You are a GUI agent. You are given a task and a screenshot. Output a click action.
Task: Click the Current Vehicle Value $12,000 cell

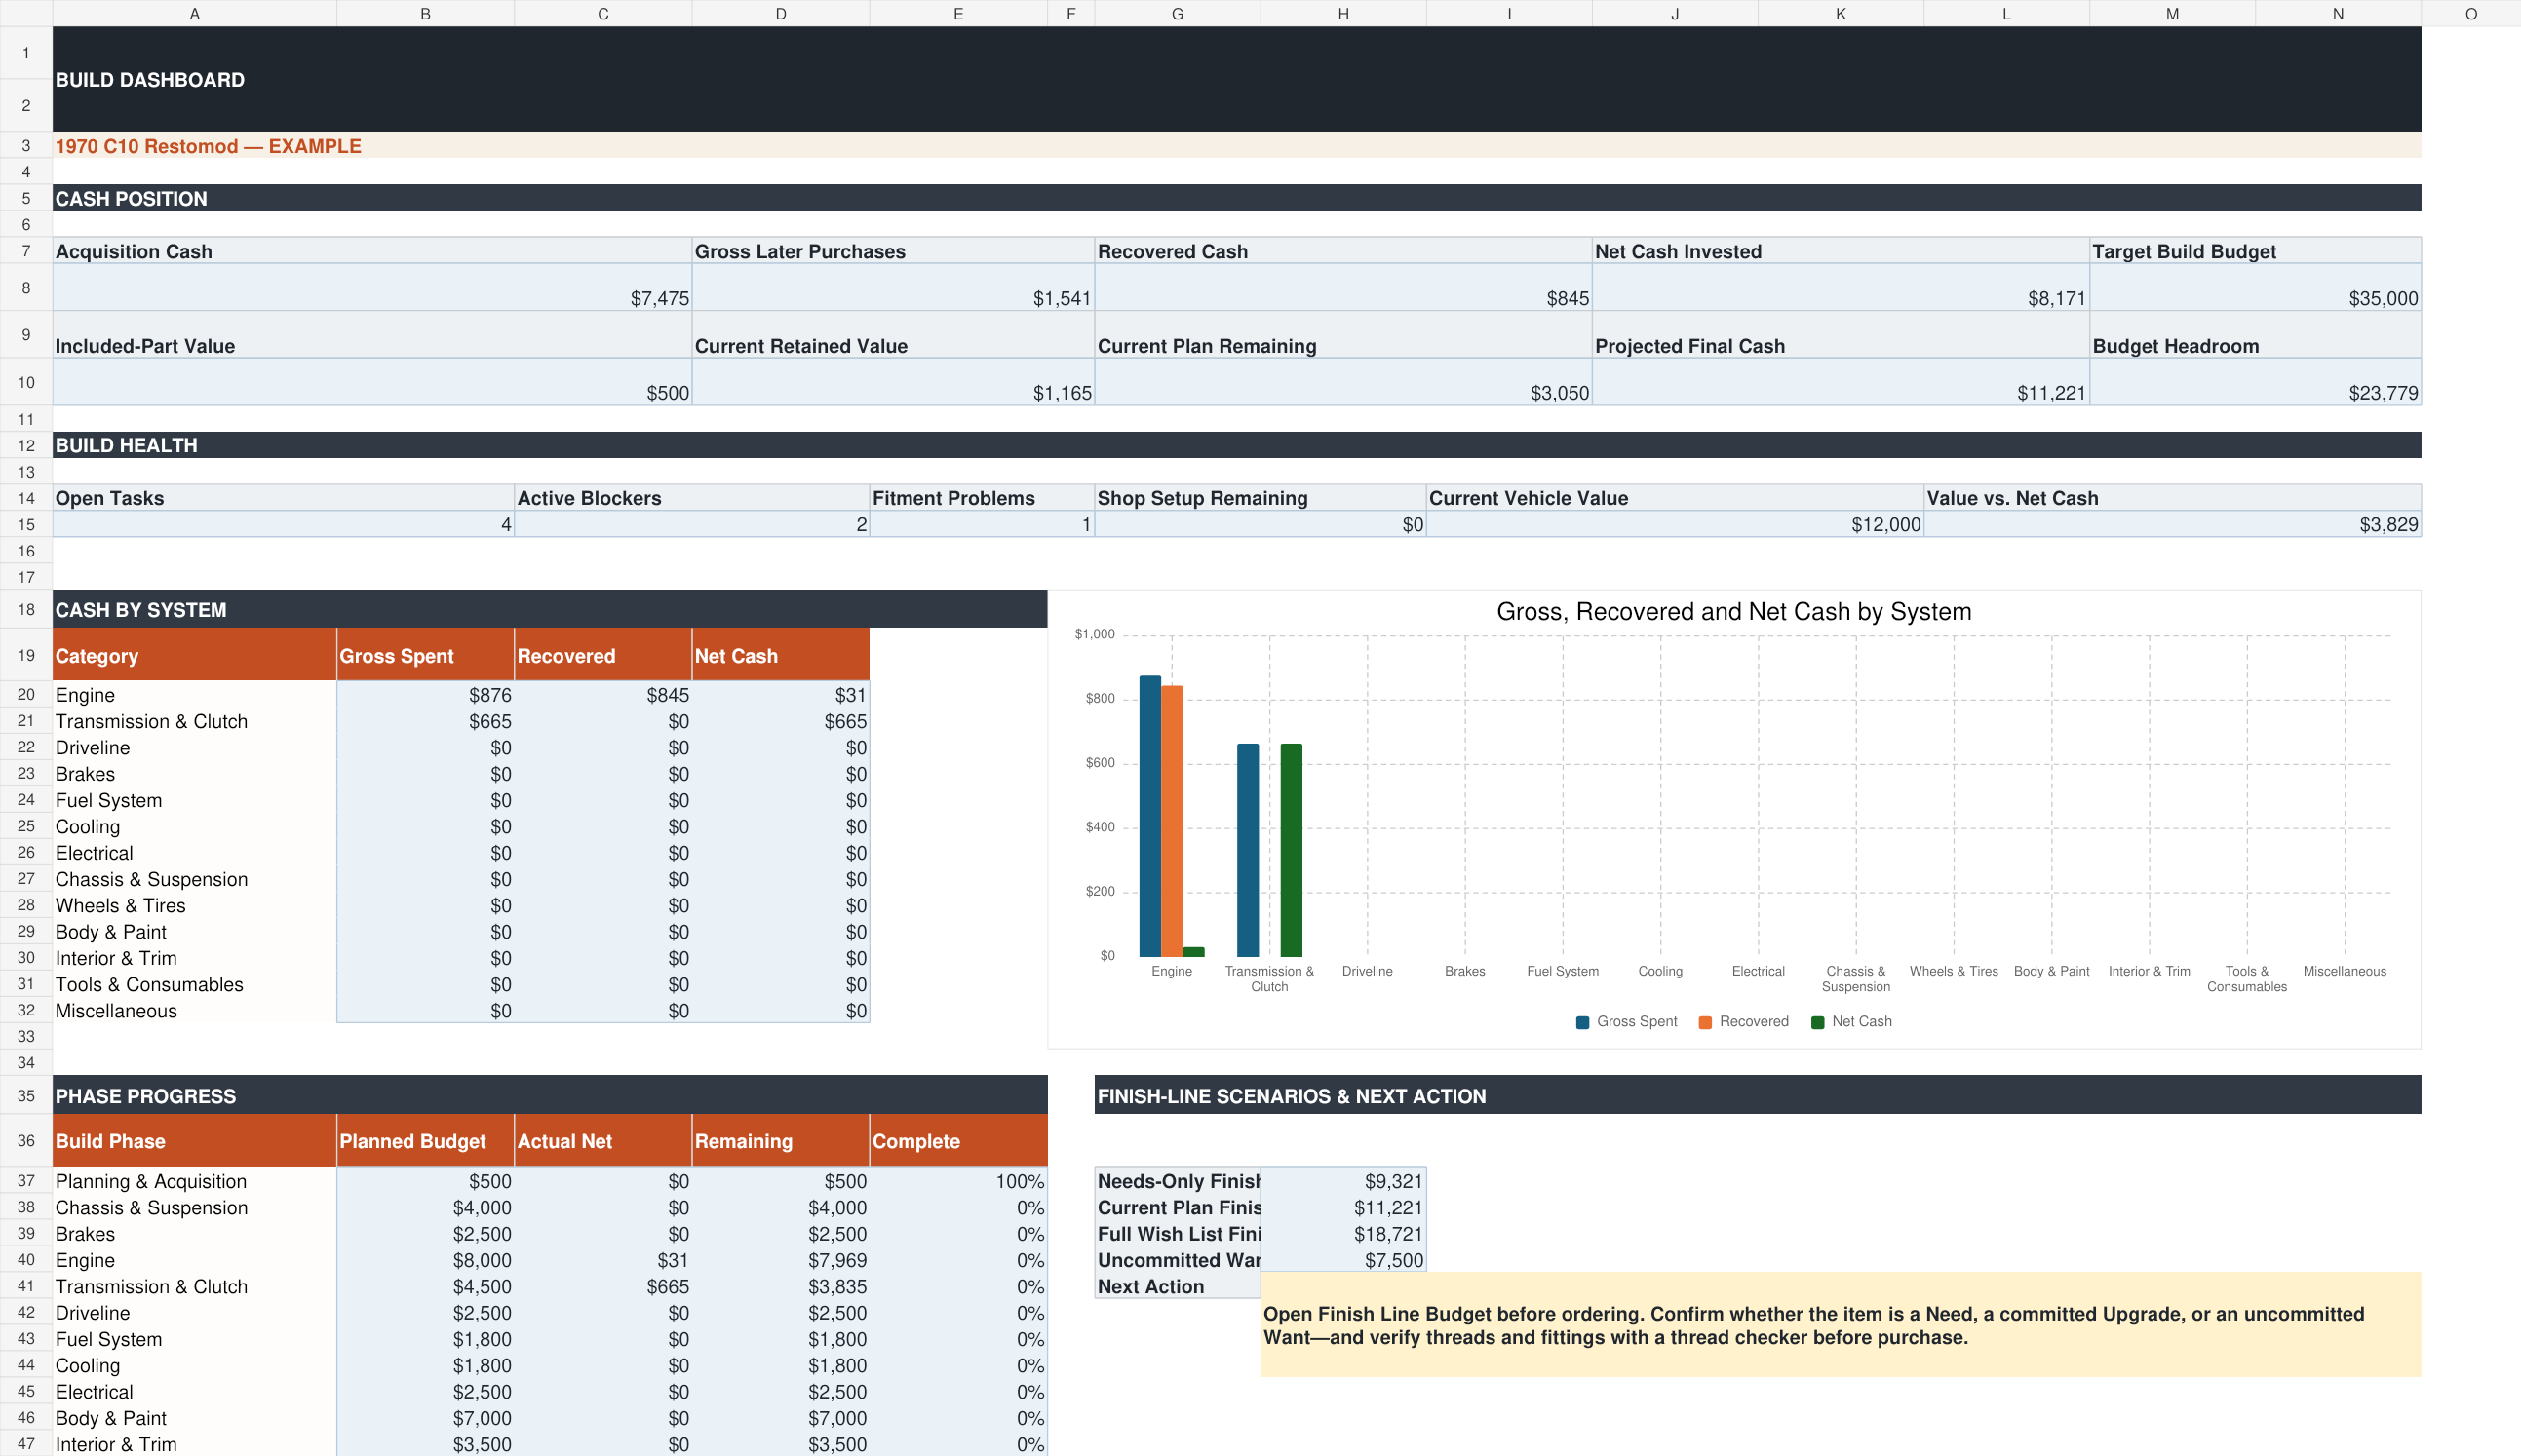(x=1675, y=524)
